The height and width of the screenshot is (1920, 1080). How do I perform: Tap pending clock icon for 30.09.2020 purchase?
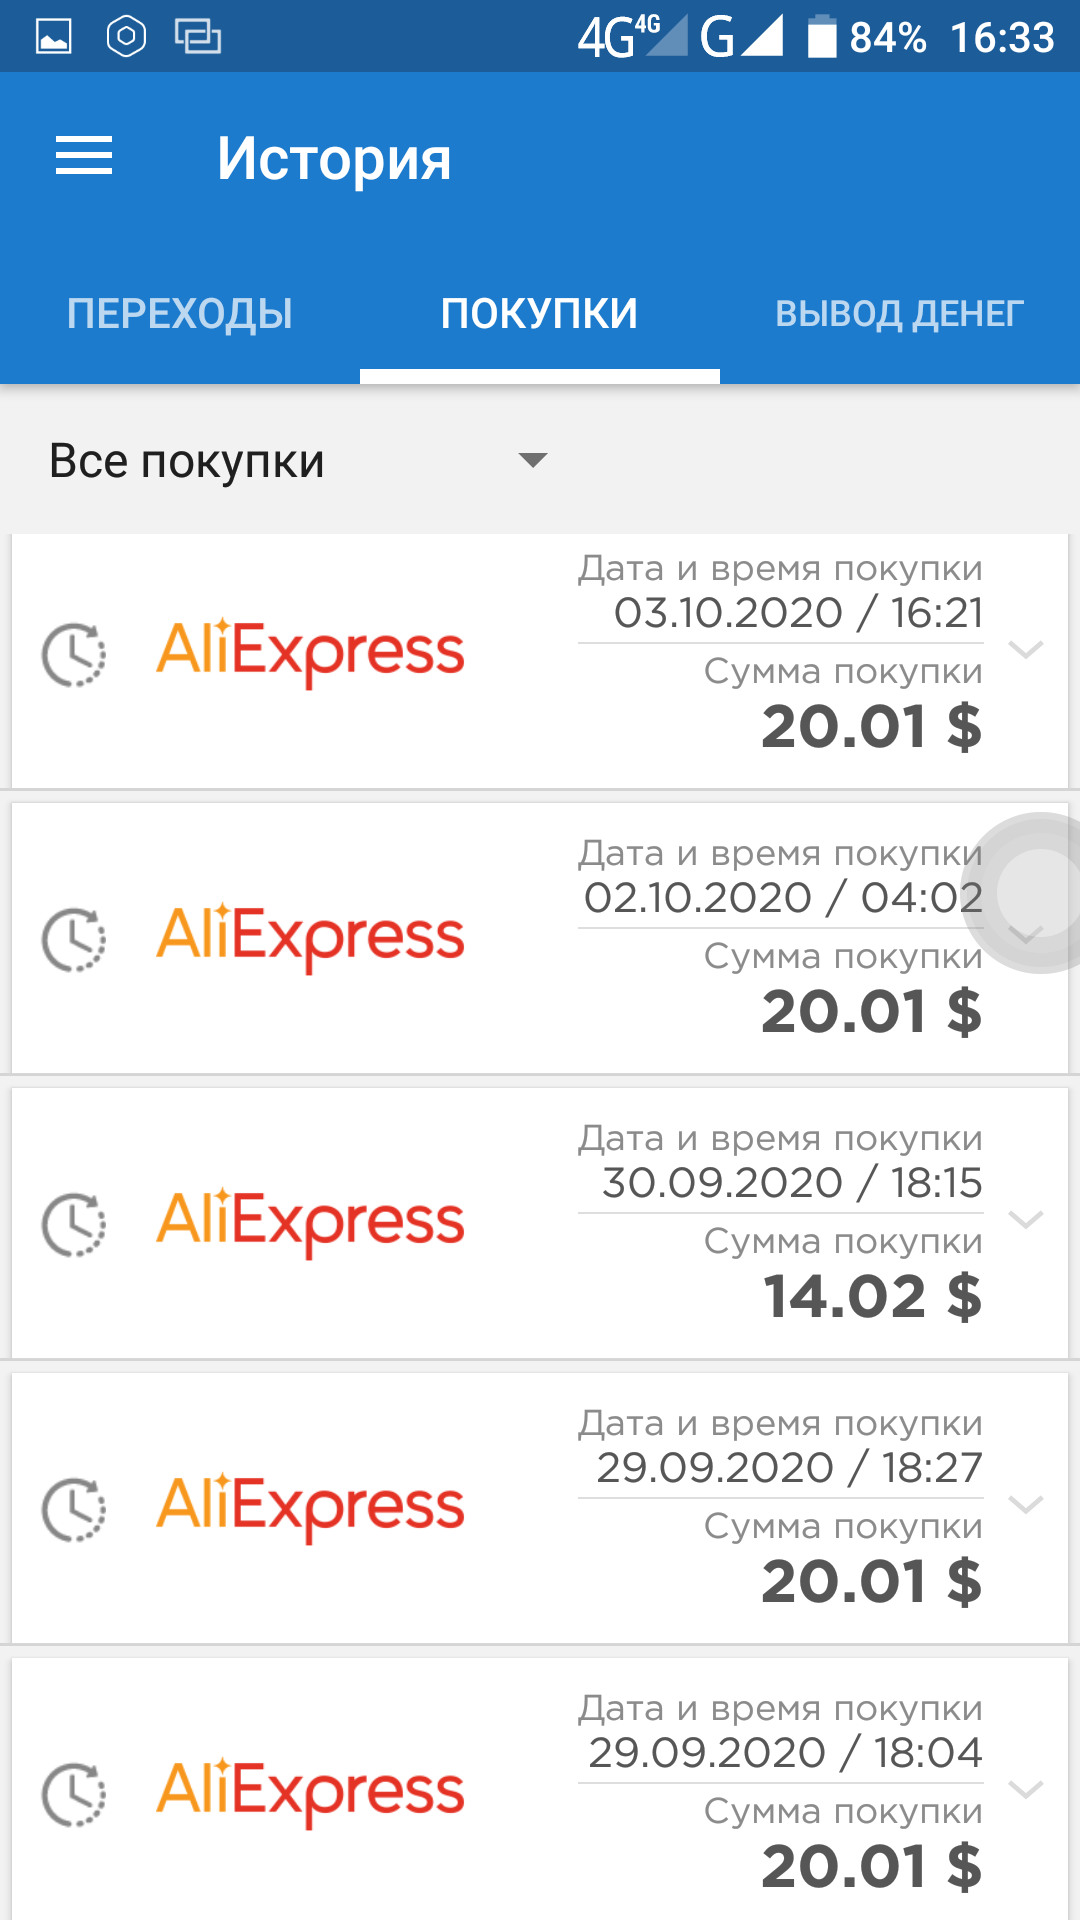point(74,1225)
